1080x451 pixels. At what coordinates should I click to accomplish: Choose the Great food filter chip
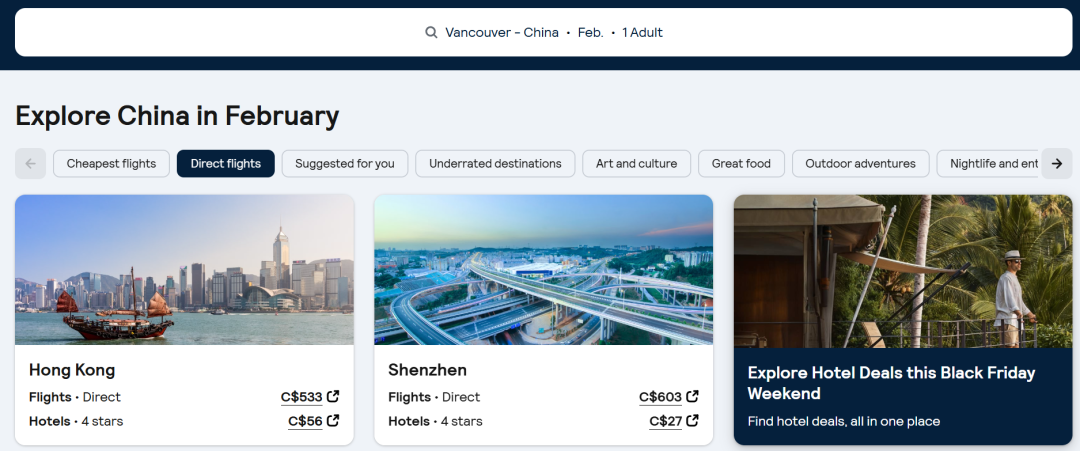click(x=741, y=164)
